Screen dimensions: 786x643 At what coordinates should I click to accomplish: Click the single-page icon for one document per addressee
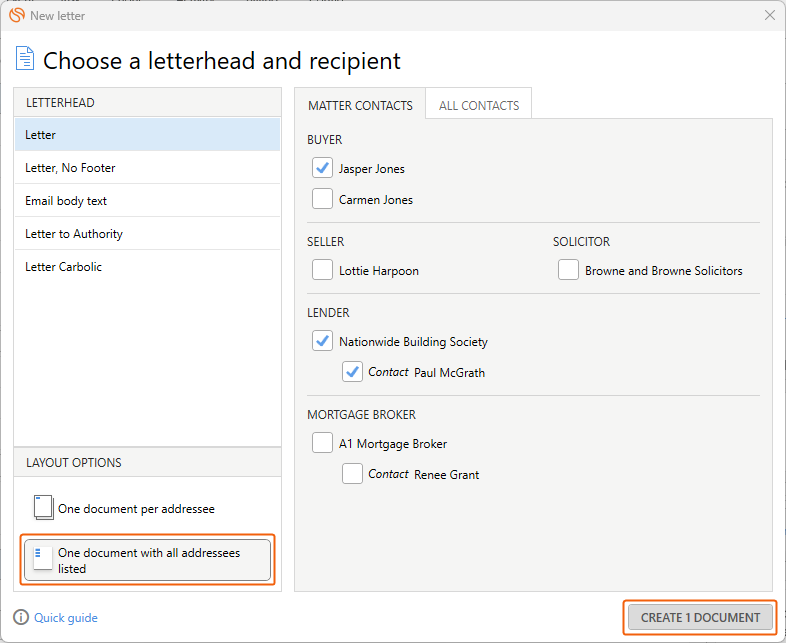[44, 507]
